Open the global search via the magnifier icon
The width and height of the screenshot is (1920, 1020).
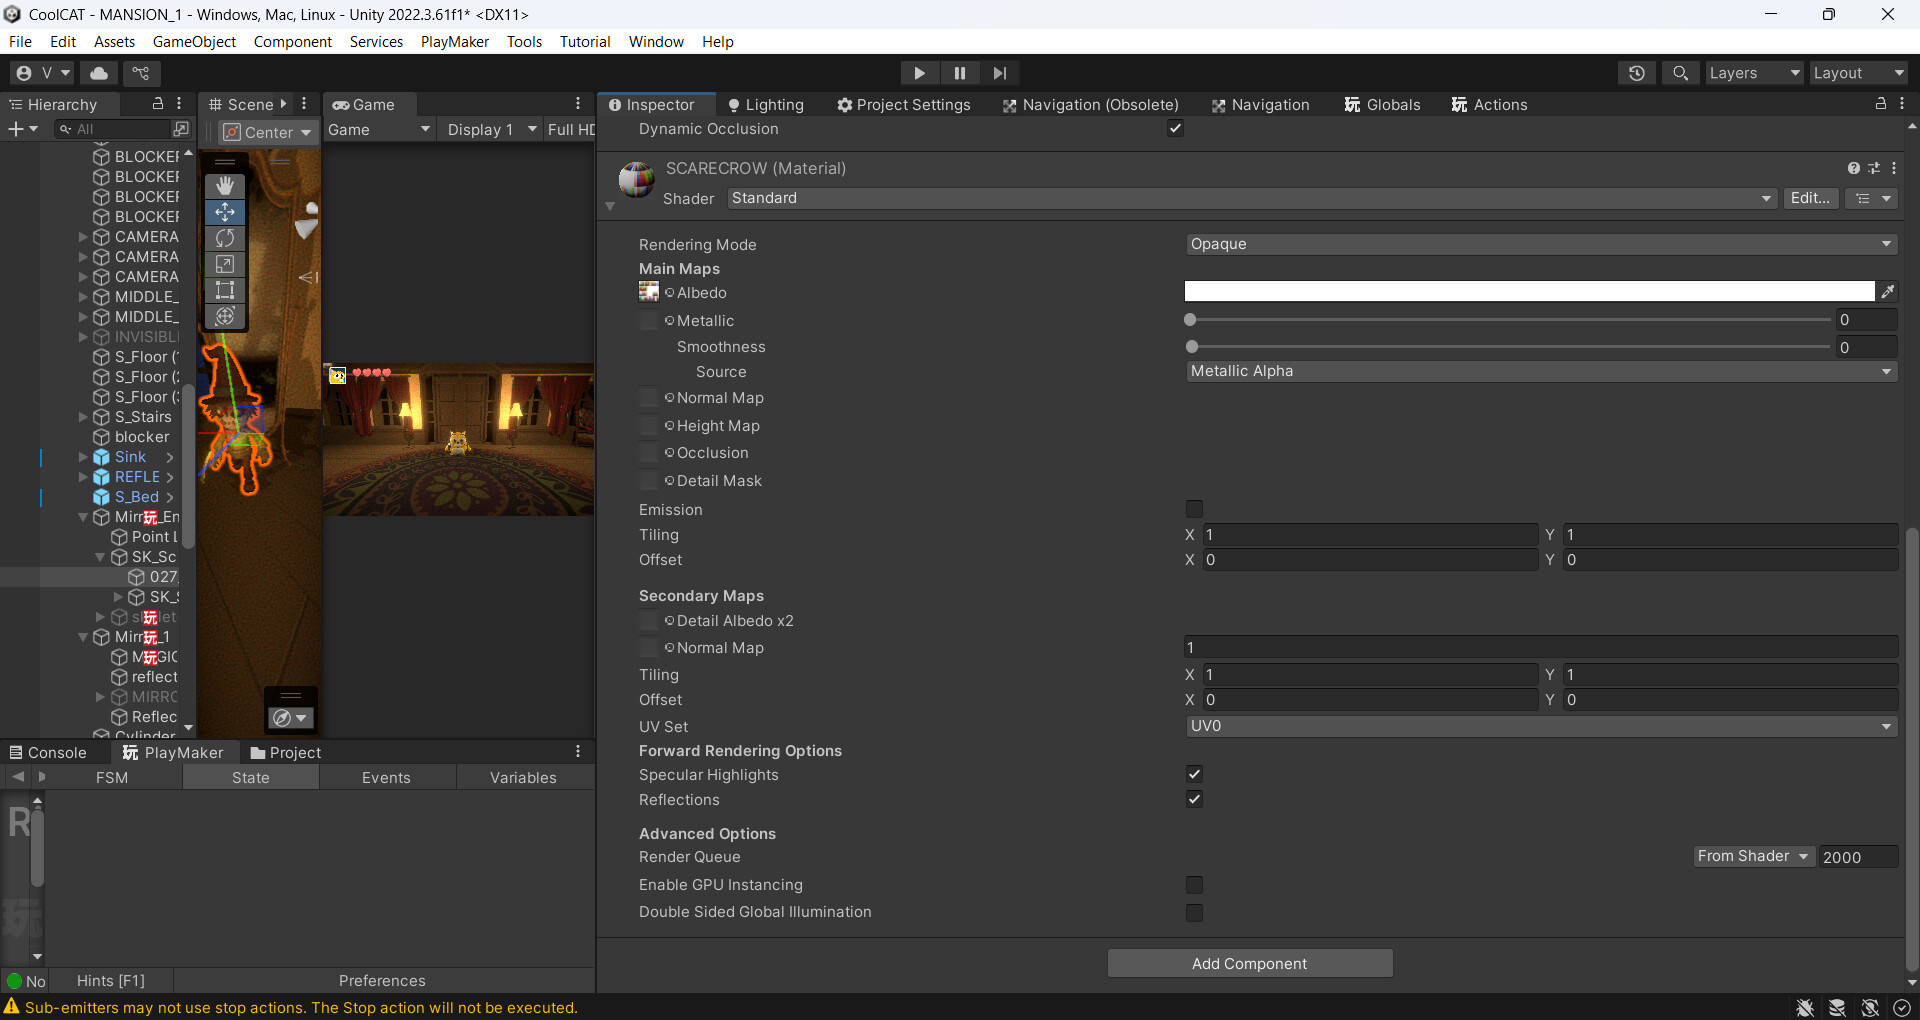pos(1680,73)
